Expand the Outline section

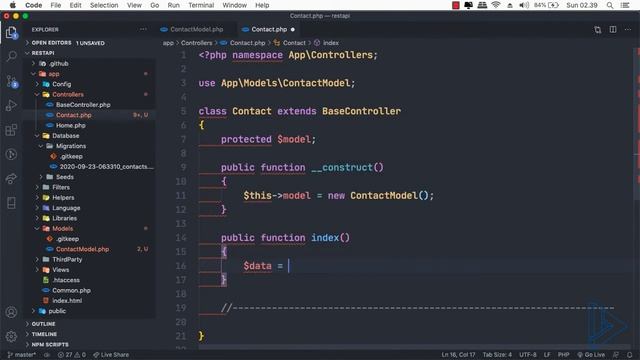43,324
